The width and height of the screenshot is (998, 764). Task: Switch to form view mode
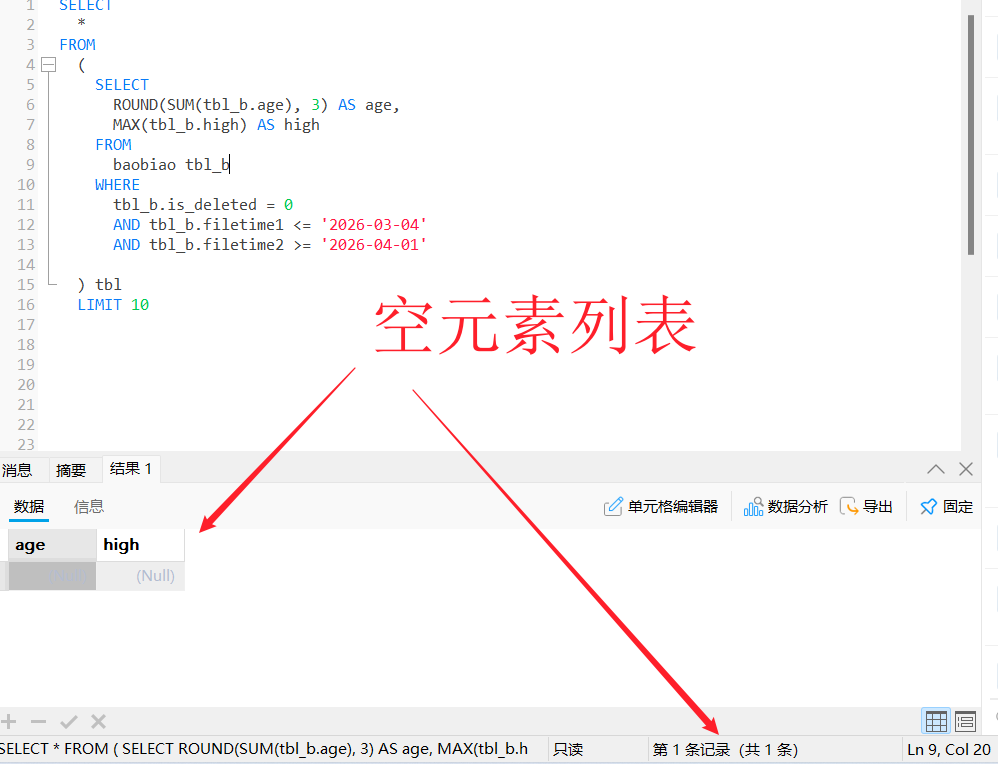(965, 721)
